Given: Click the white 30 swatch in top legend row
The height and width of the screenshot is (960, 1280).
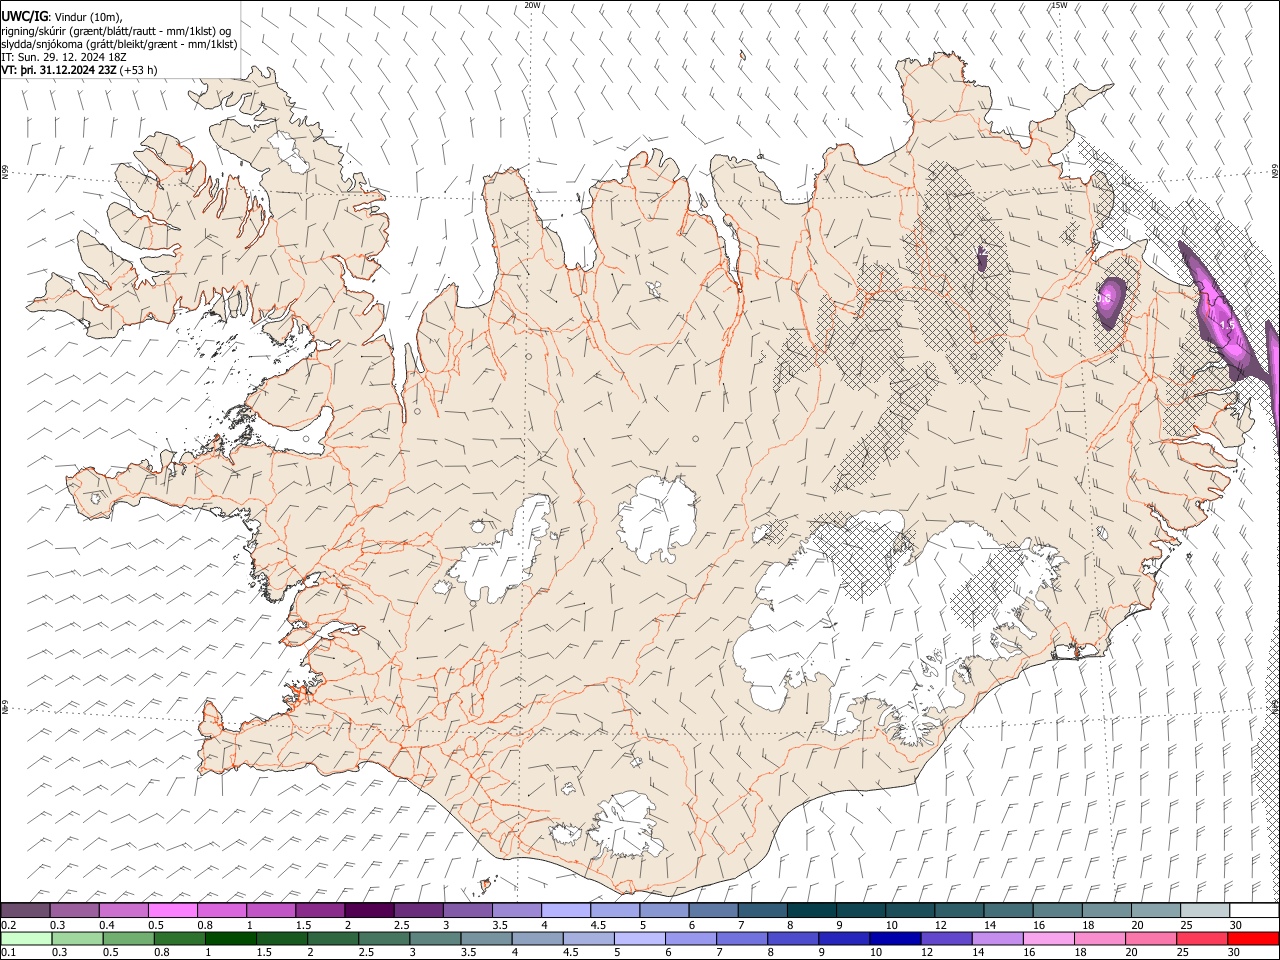Looking at the screenshot, I should coord(1254,911).
